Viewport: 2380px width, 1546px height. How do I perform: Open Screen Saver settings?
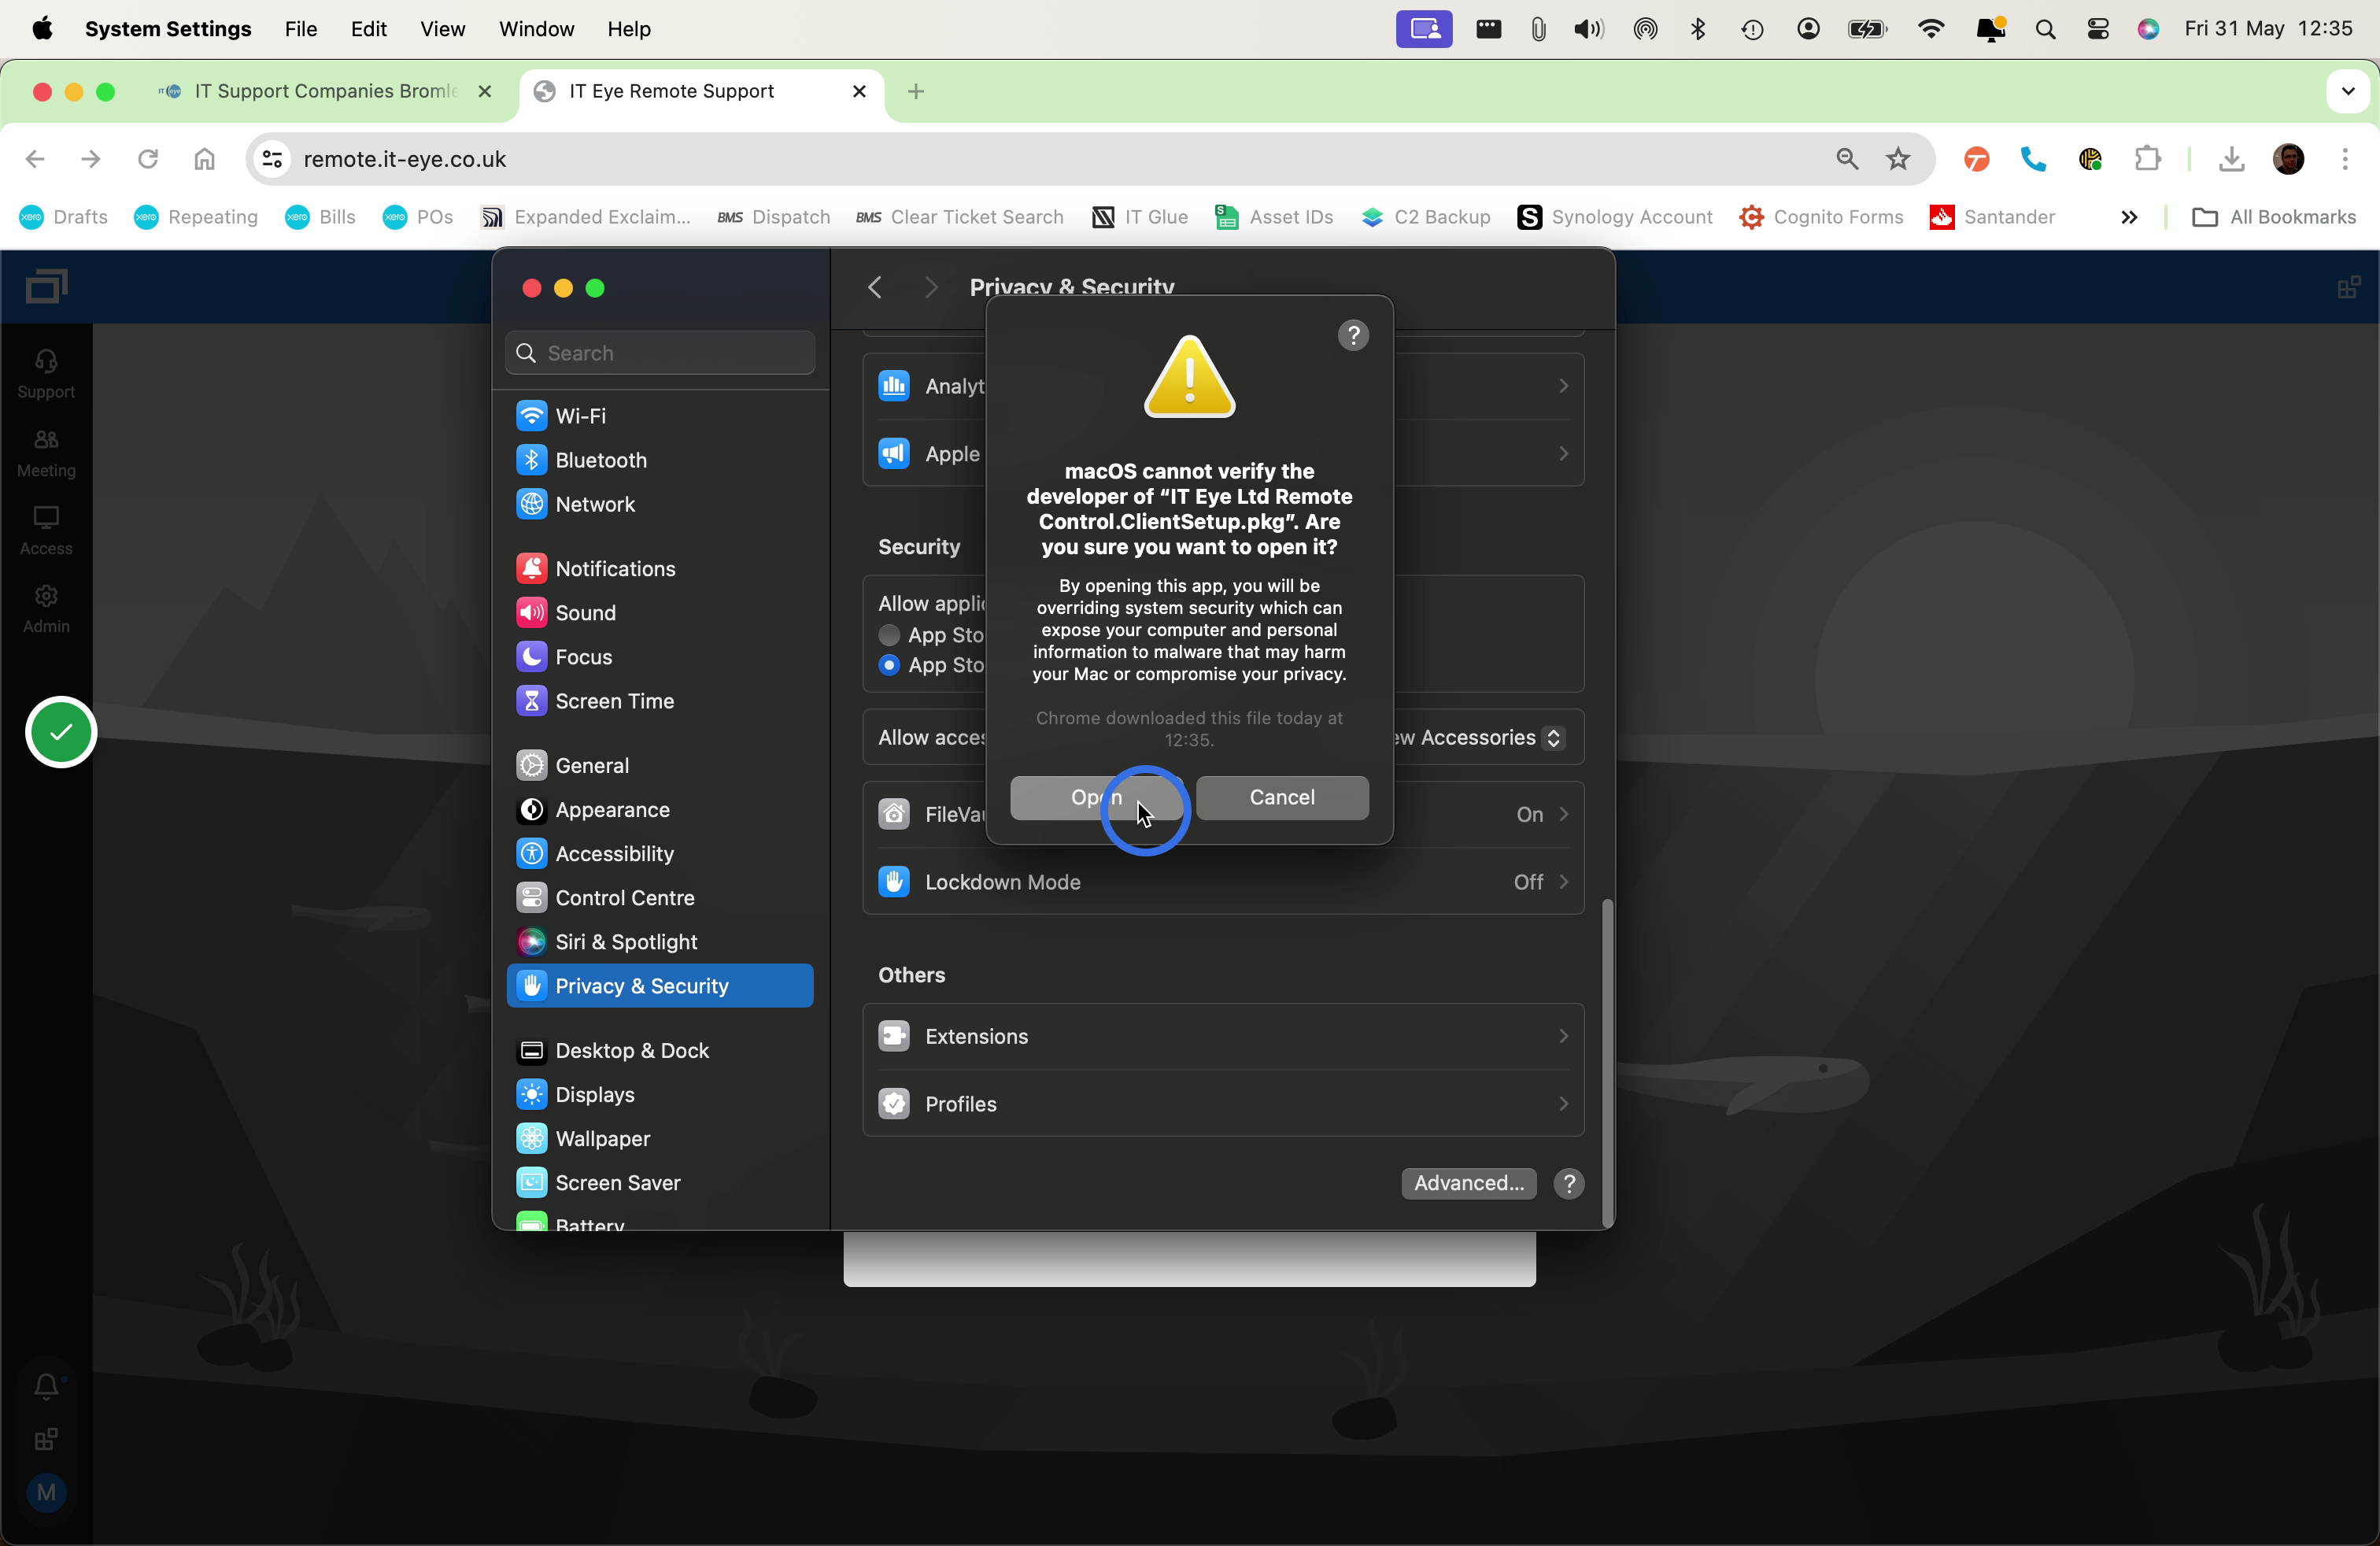point(660,1182)
